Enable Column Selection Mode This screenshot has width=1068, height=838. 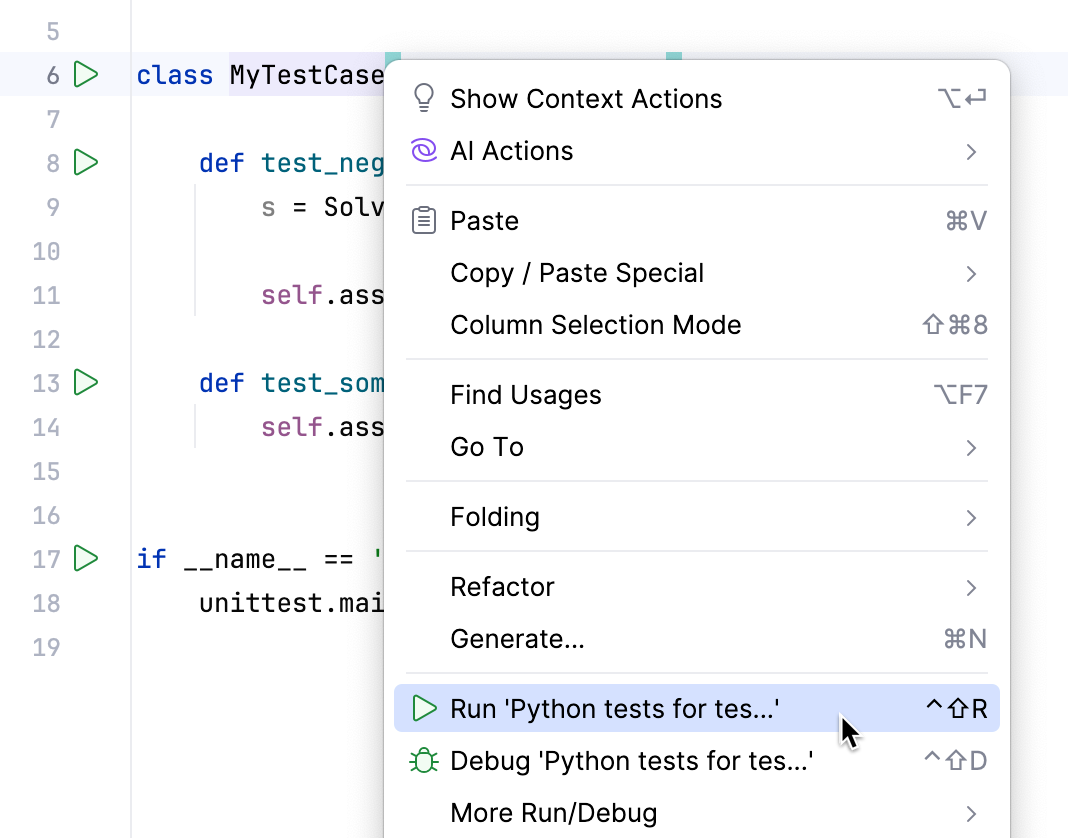pos(596,324)
